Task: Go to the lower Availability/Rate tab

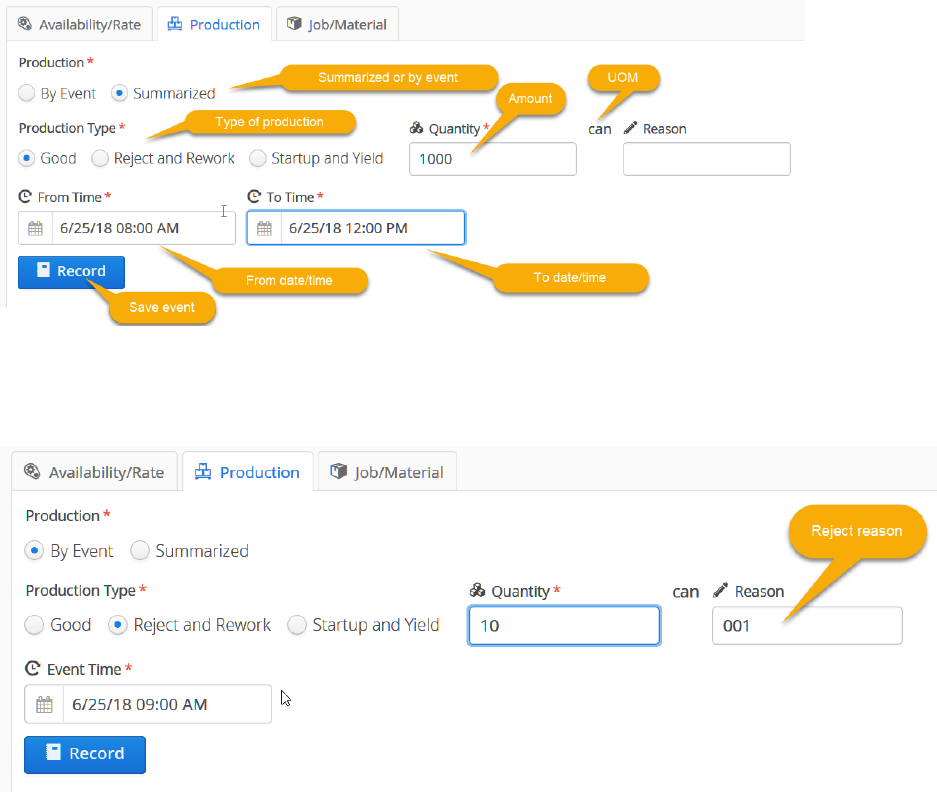Action: (95, 472)
